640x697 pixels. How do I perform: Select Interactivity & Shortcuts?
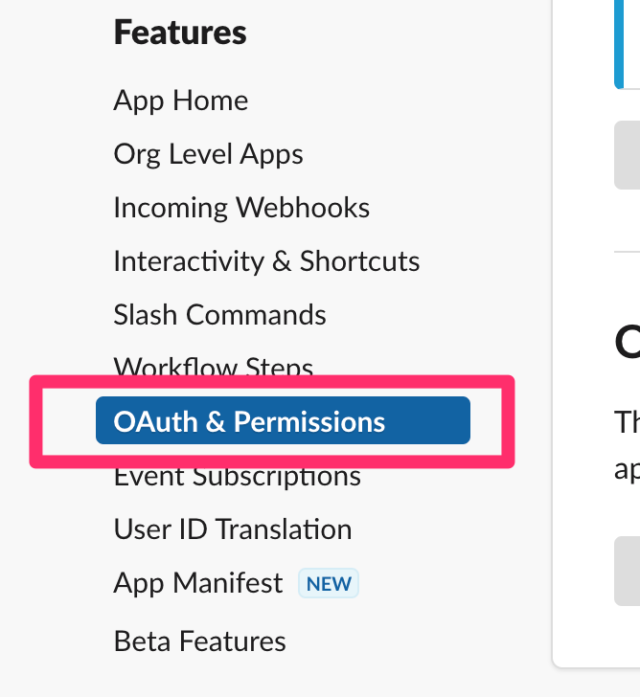pyautogui.click(x=266, y=261)
